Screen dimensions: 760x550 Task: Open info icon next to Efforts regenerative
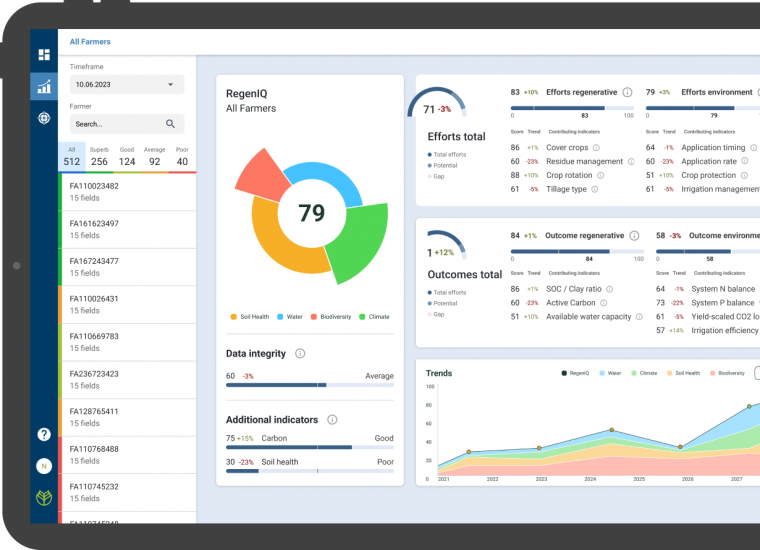(x=627, y=92)
